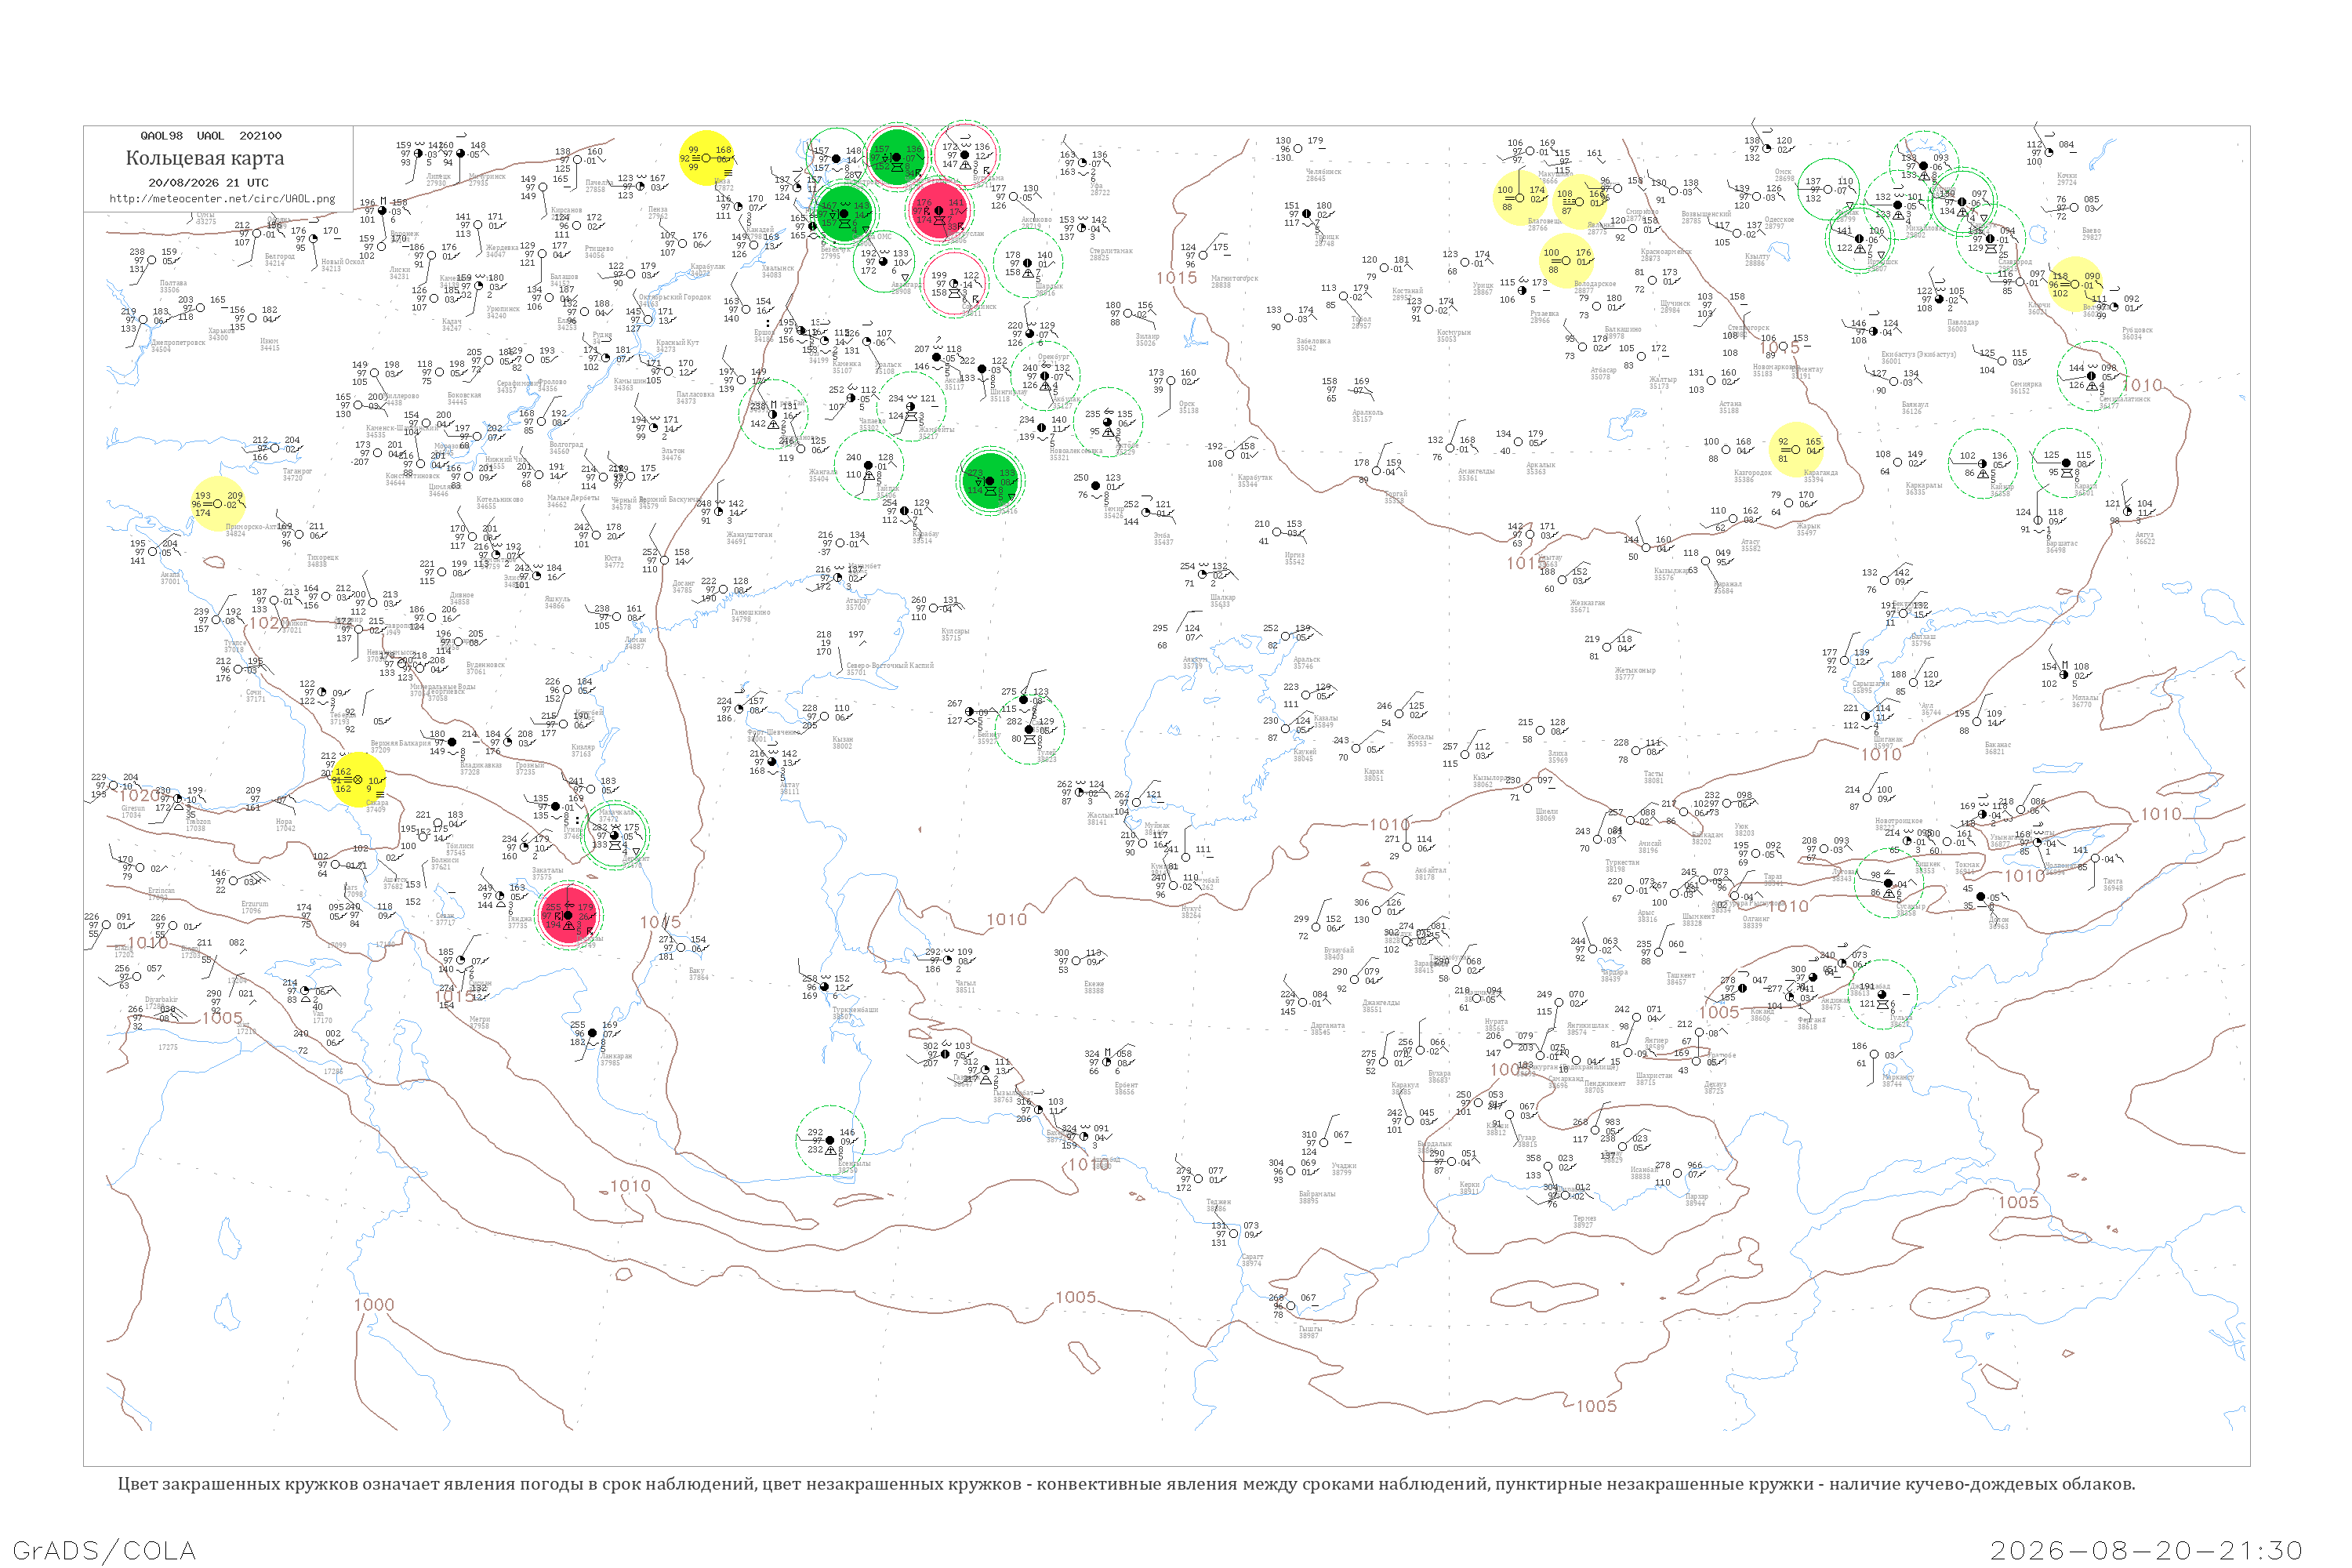
Task: Click the "Таганрог 34720" station label
Action: coord(297,474)
